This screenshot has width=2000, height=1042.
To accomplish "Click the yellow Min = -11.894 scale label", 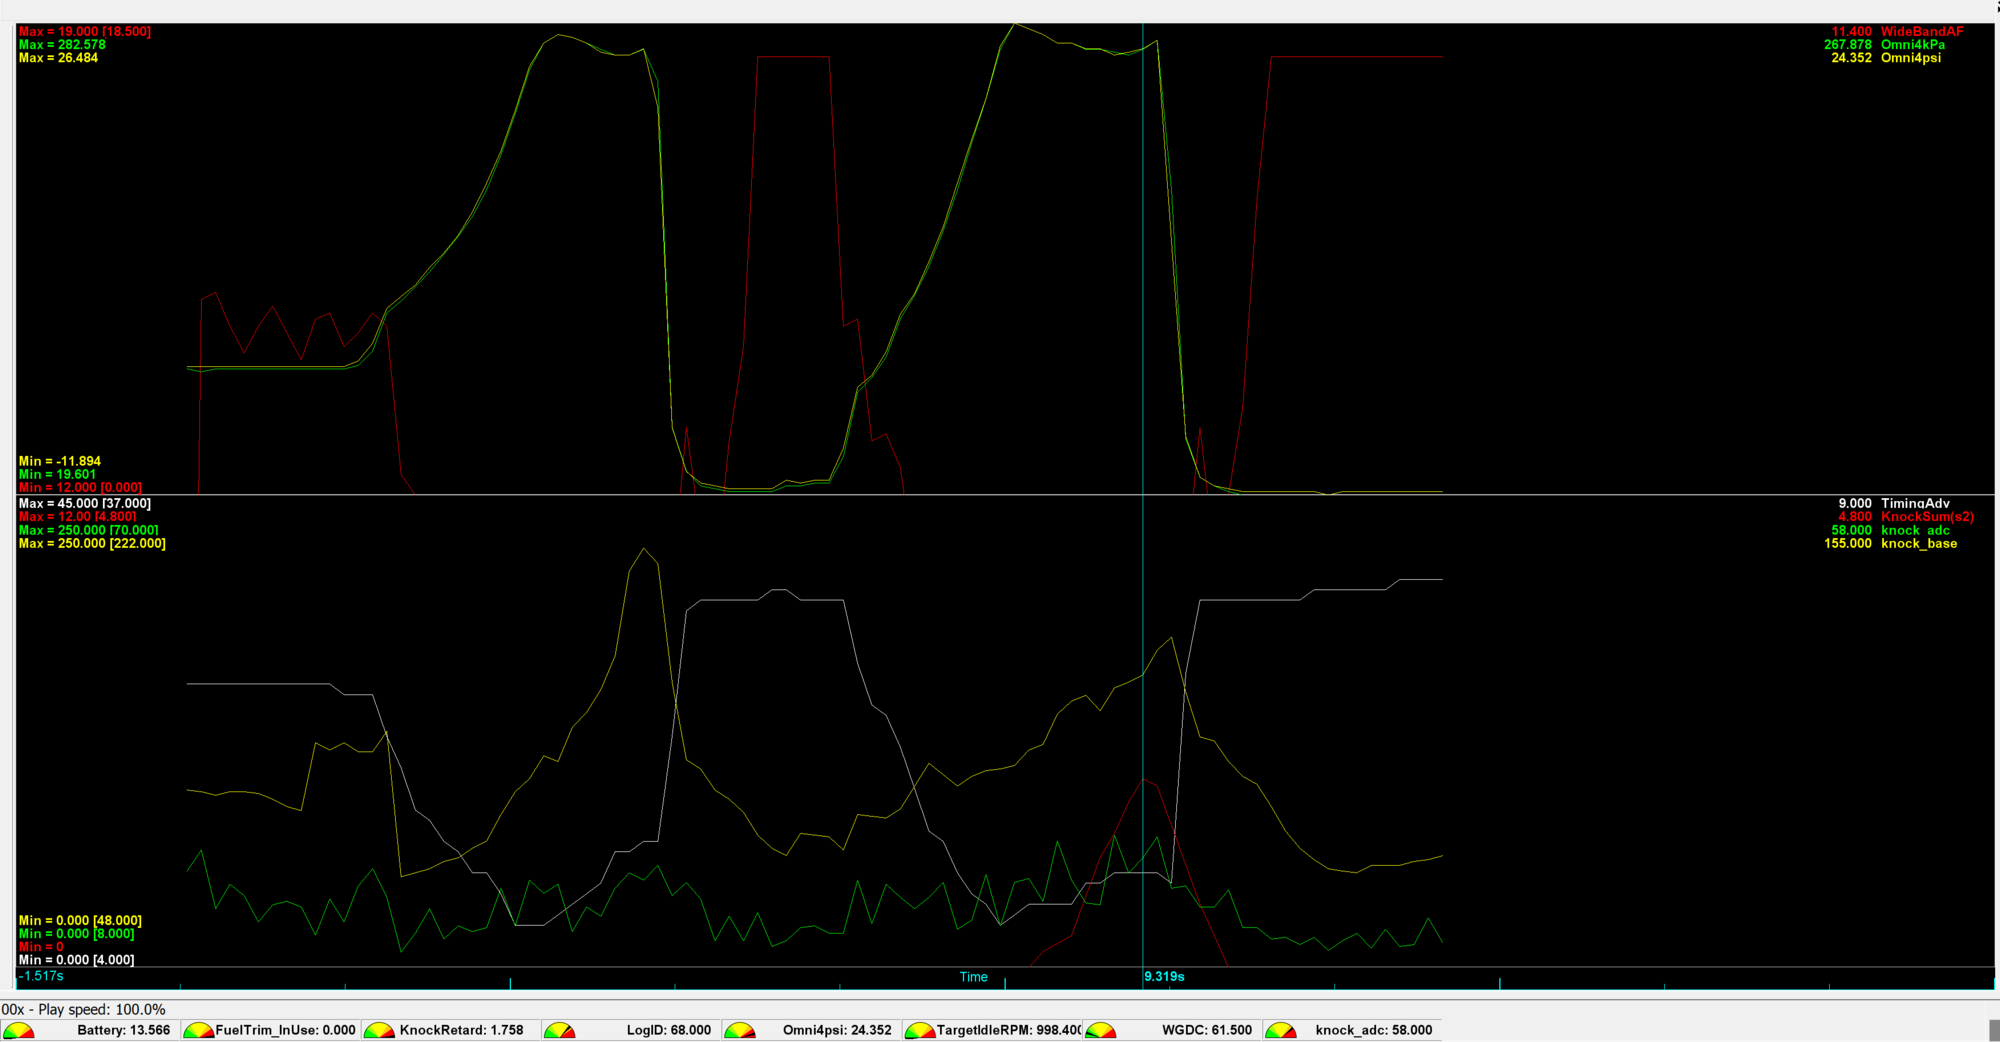I will point(60,462).
